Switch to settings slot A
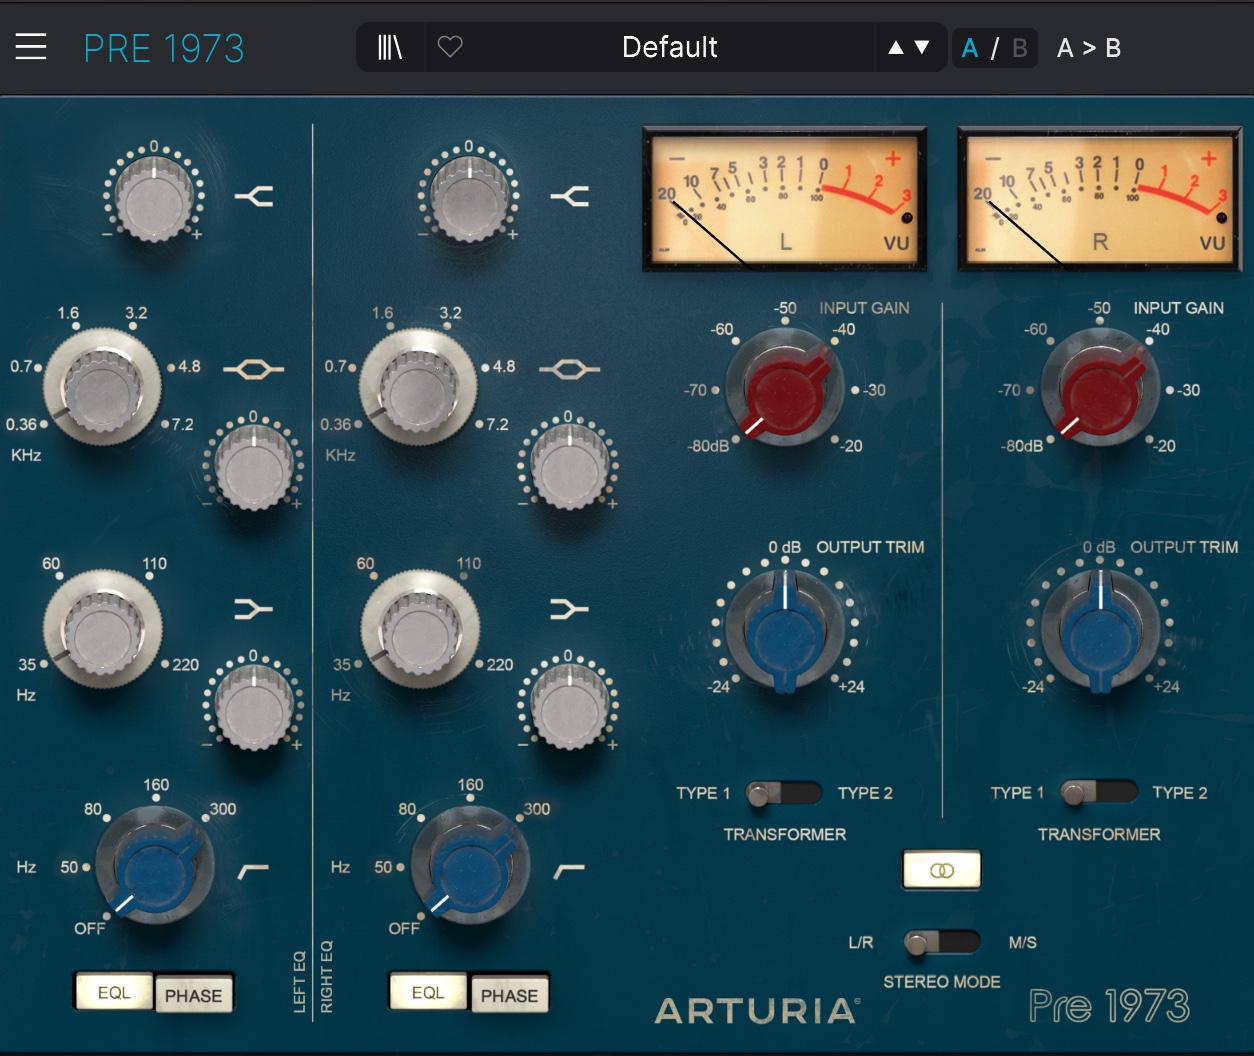Image resolution: width=1254 pixels, height=1056 pixels. 970,48
